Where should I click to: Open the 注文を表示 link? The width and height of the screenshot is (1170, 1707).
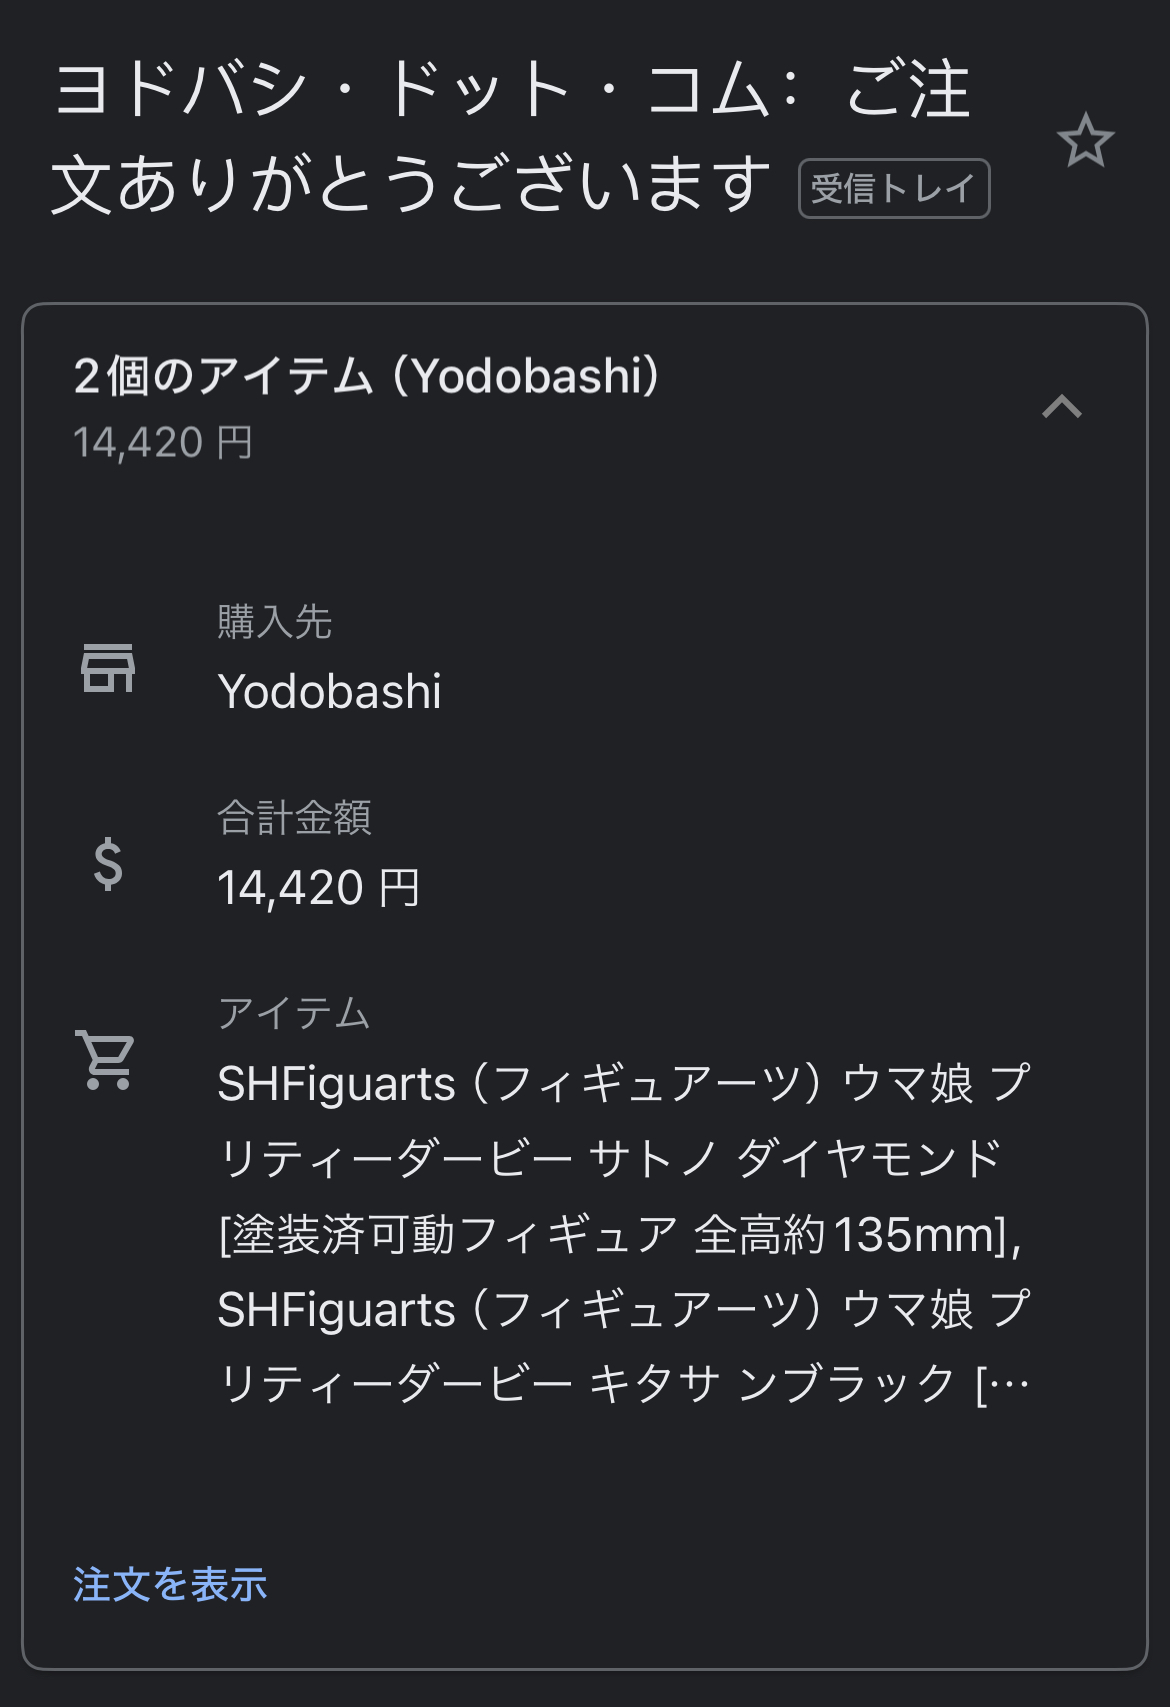[x=170, y=1584]
